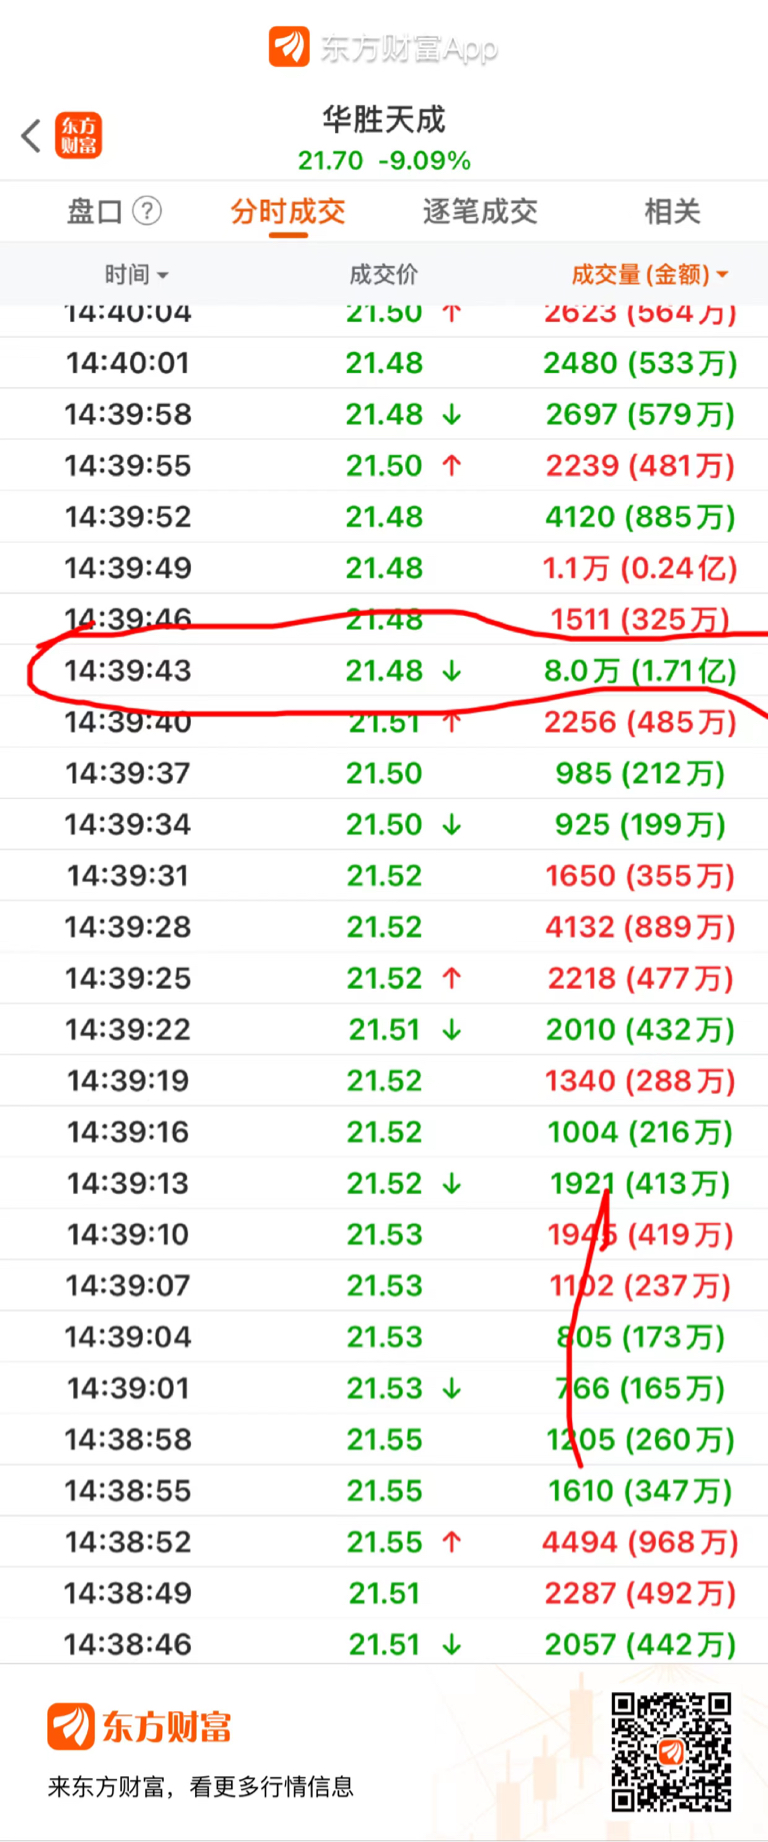Tap the 华胜天成 stock title

point(384,120)
